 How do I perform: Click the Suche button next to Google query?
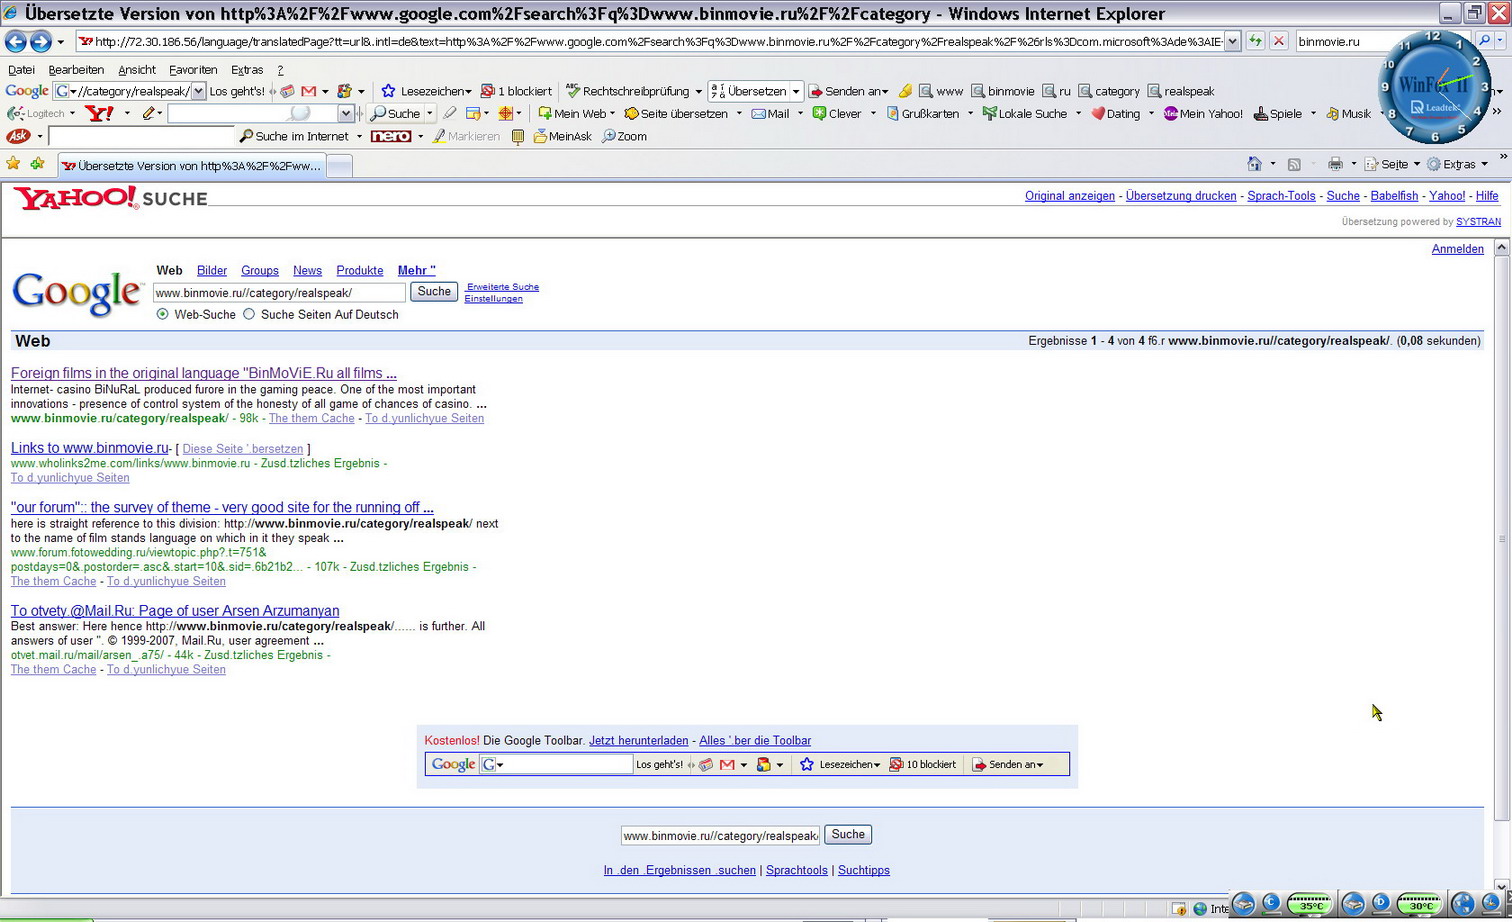[434, 292]
